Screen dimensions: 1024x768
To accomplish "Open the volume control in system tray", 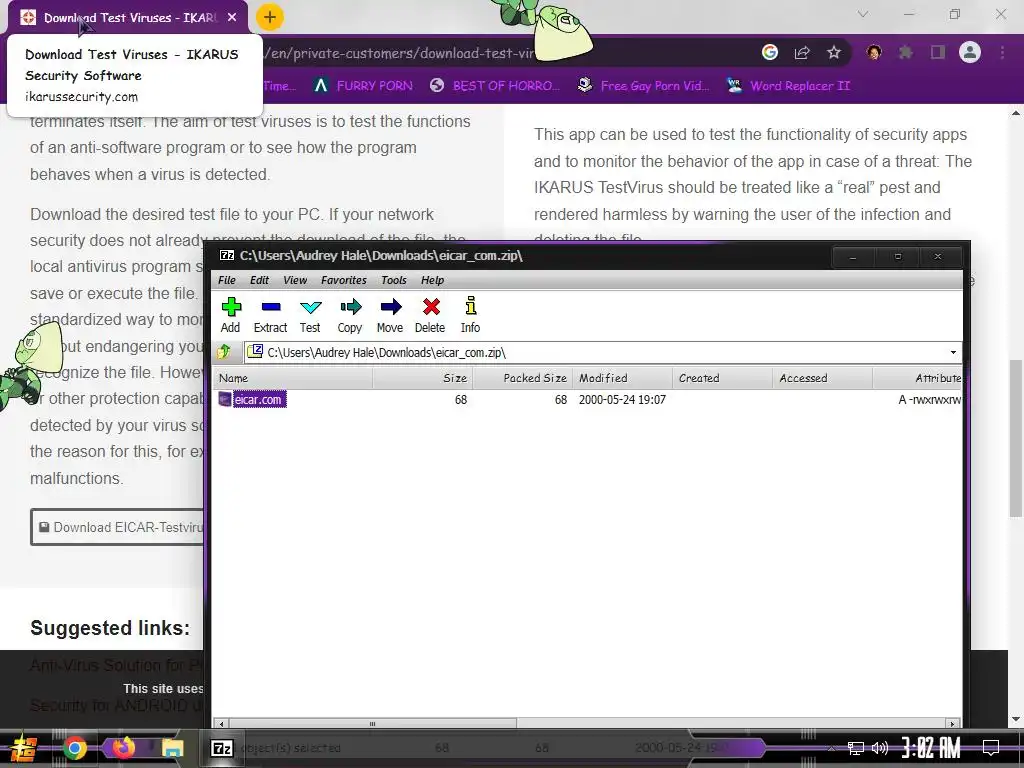I will click(880, 748).
